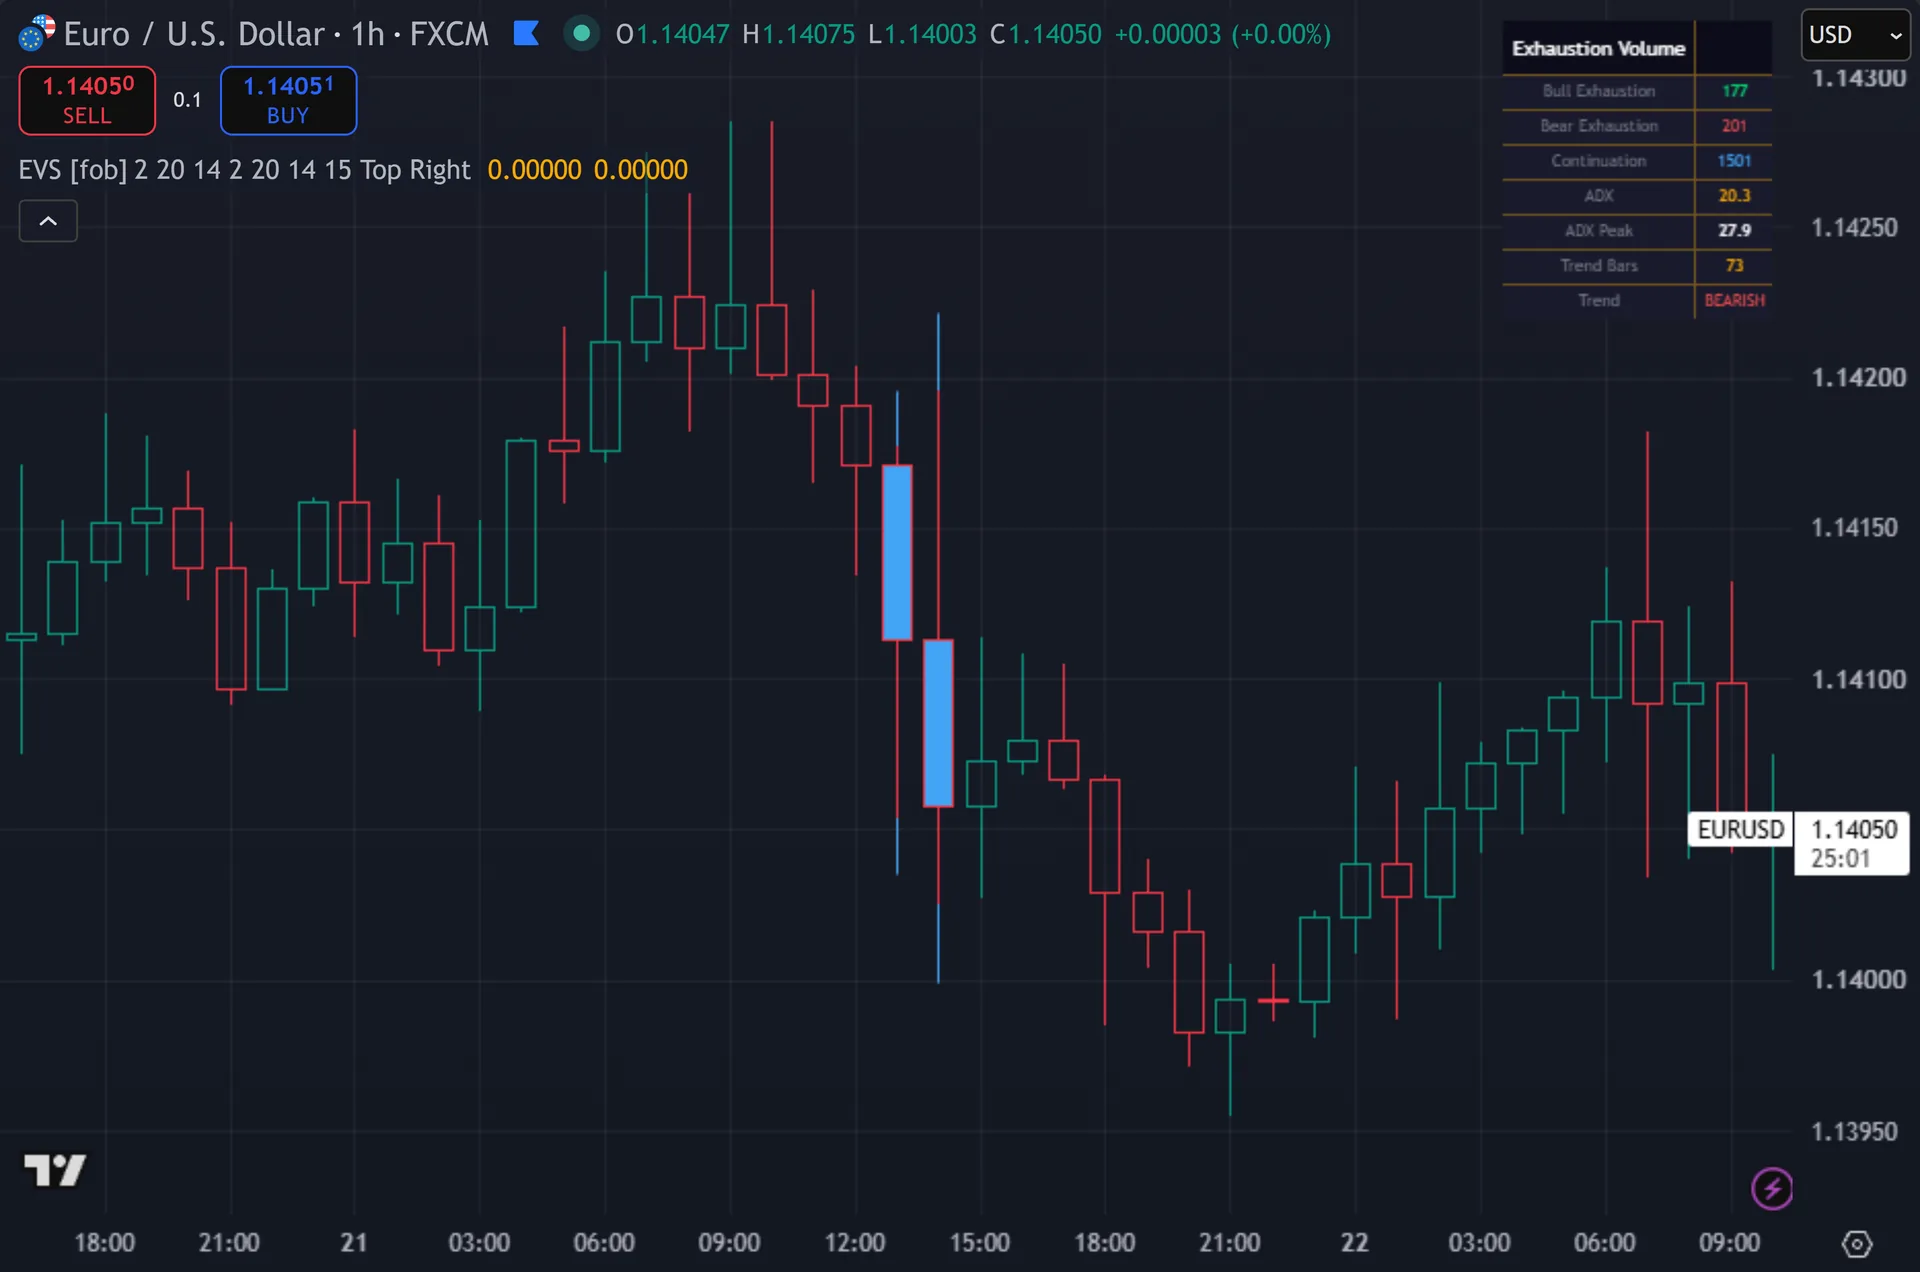Click the 1.14150 price axis label
Viewport: 1920px width, 1272px height.
pyautogui.click(x=1855, y=528)
